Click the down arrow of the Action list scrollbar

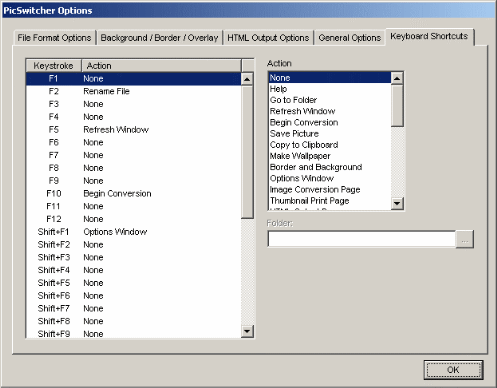[397, 203]
